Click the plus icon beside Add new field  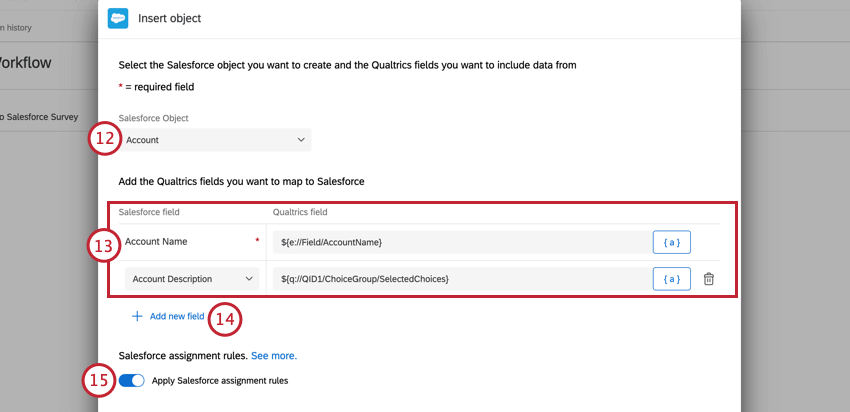[x=137, y=316]
